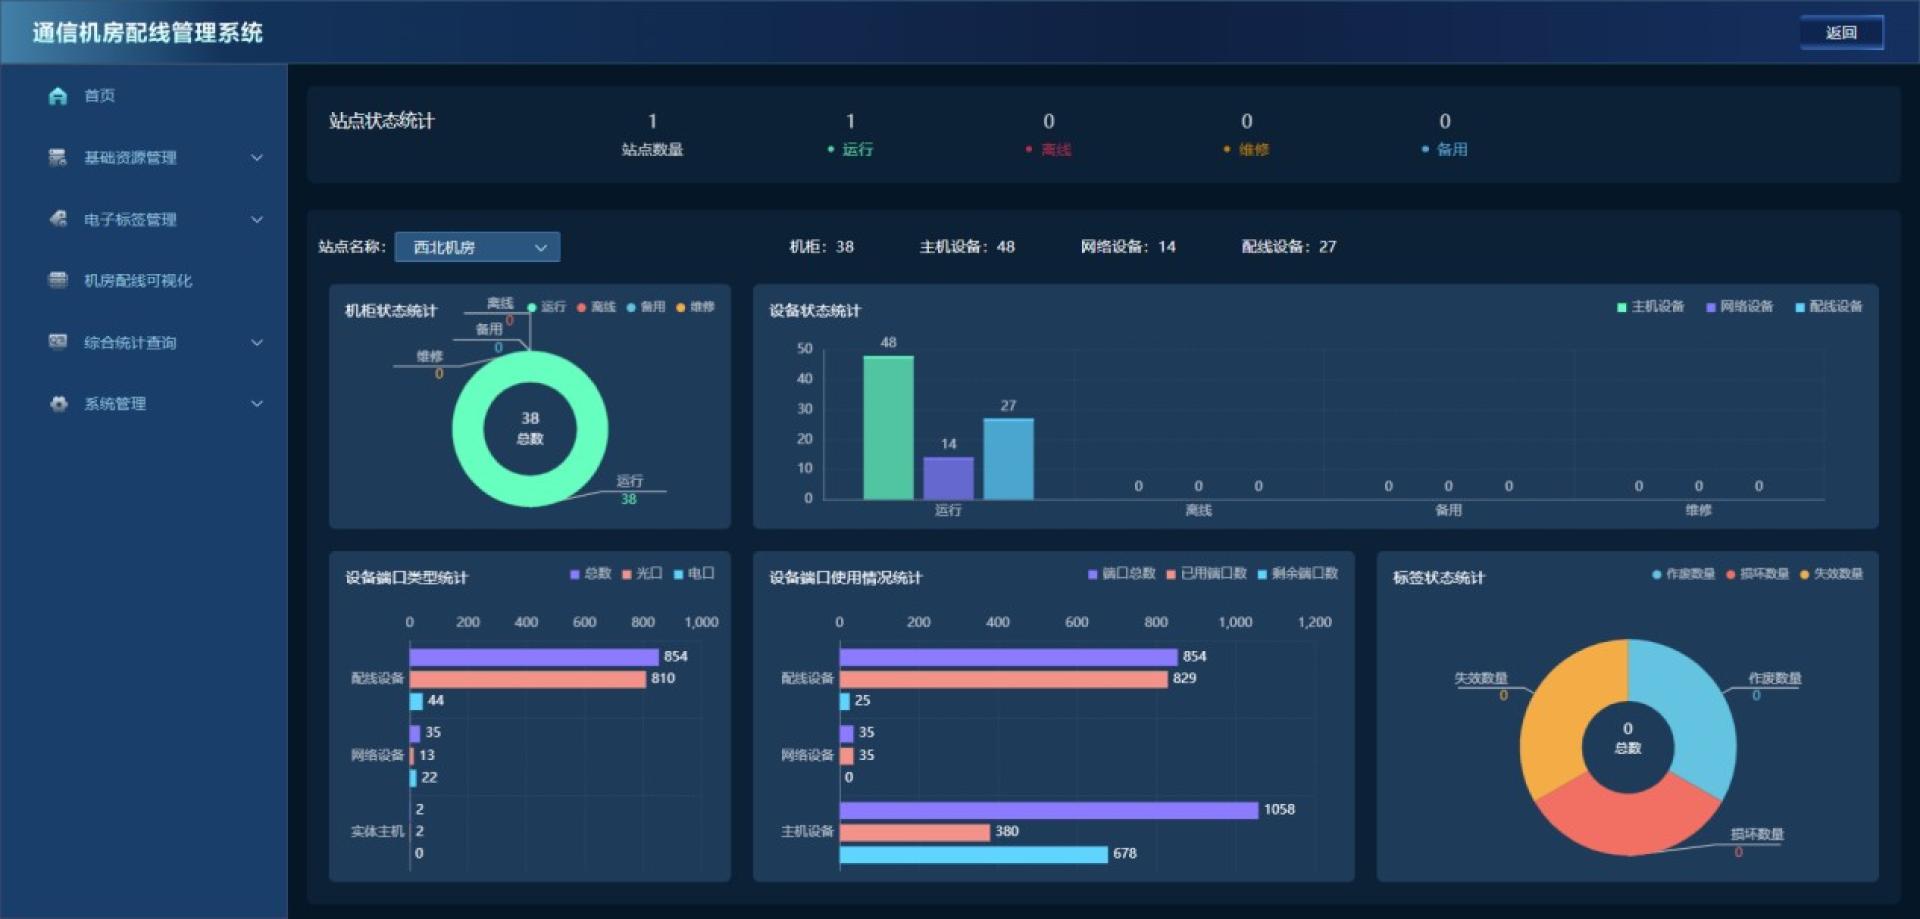Expand the 基础资源管理 menu chevron

point(257,158)
